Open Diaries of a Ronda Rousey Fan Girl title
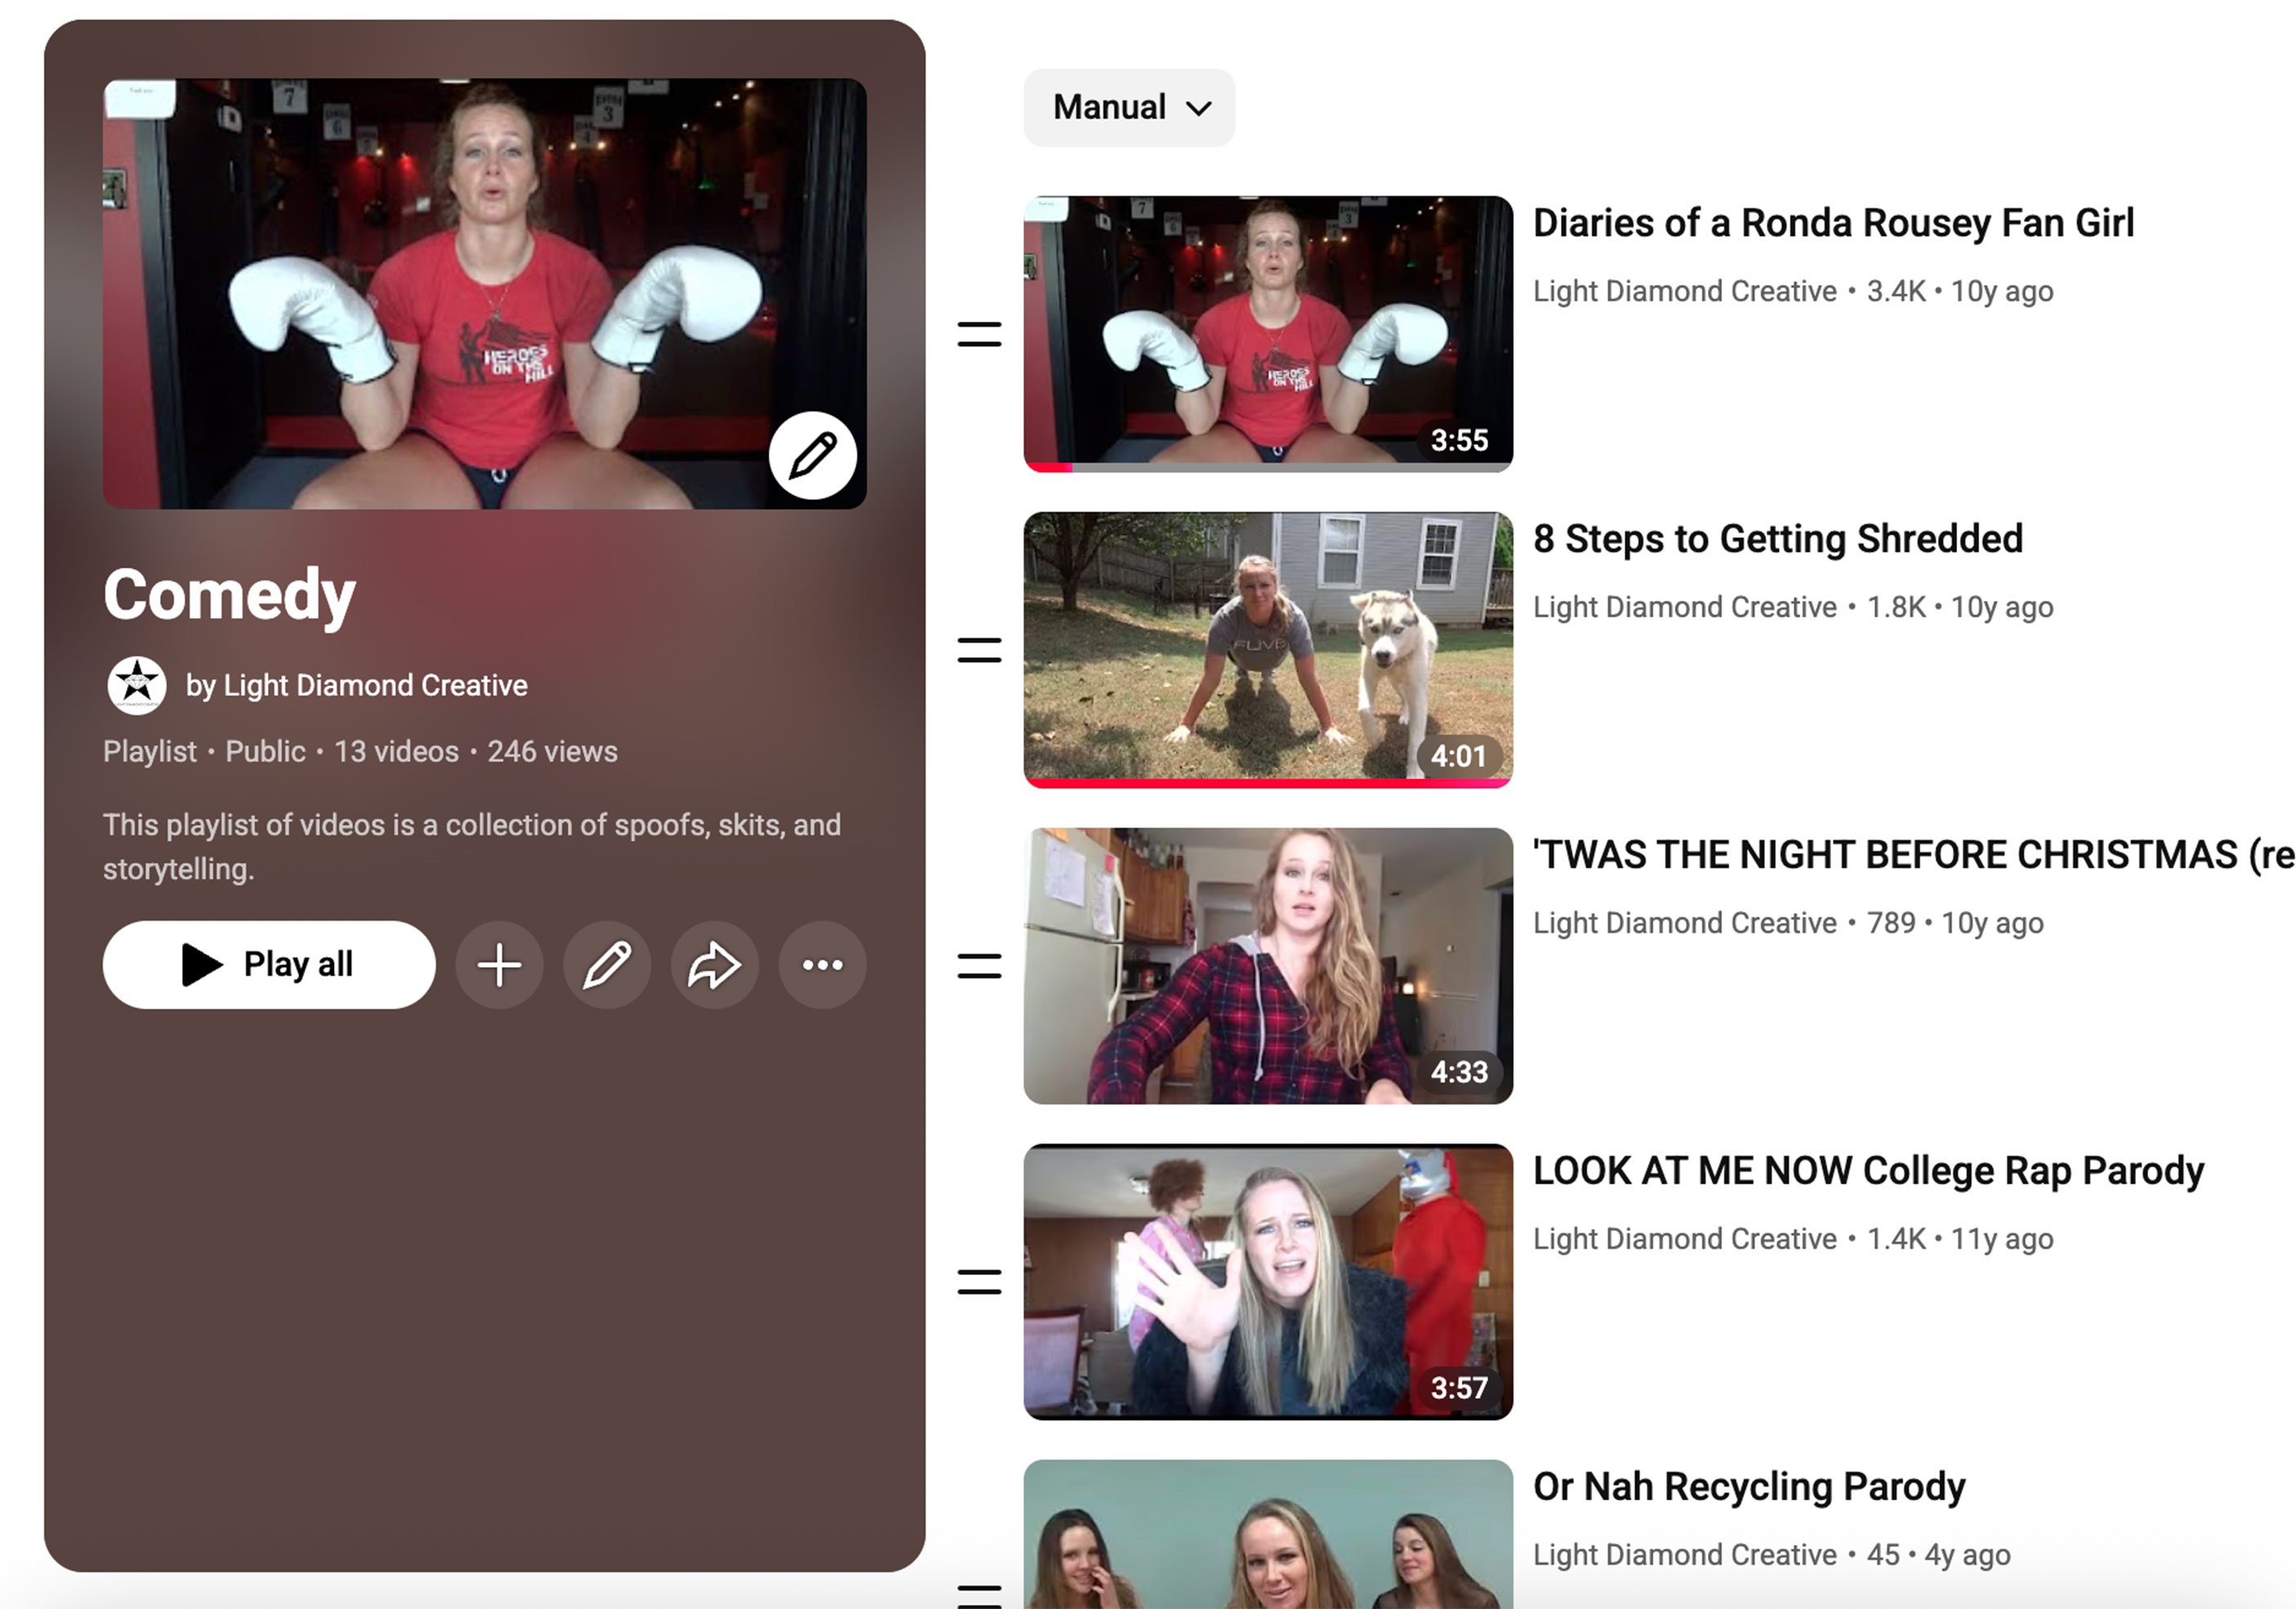 pos(1833,223)
